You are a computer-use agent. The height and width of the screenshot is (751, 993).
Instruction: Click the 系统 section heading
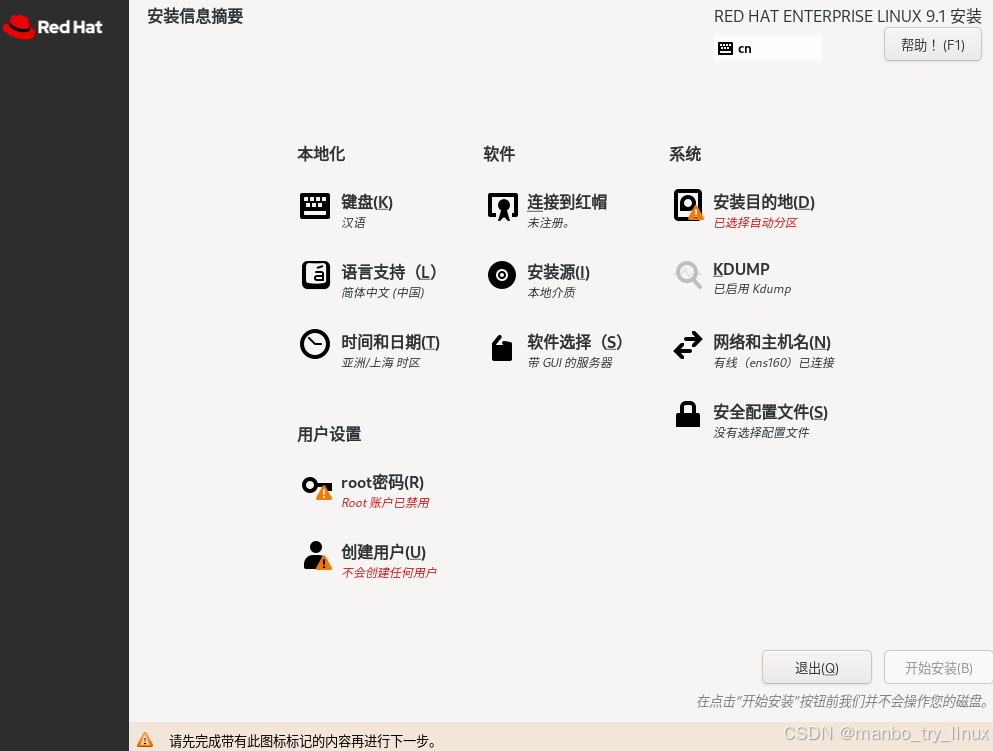(x=685, y=154)
